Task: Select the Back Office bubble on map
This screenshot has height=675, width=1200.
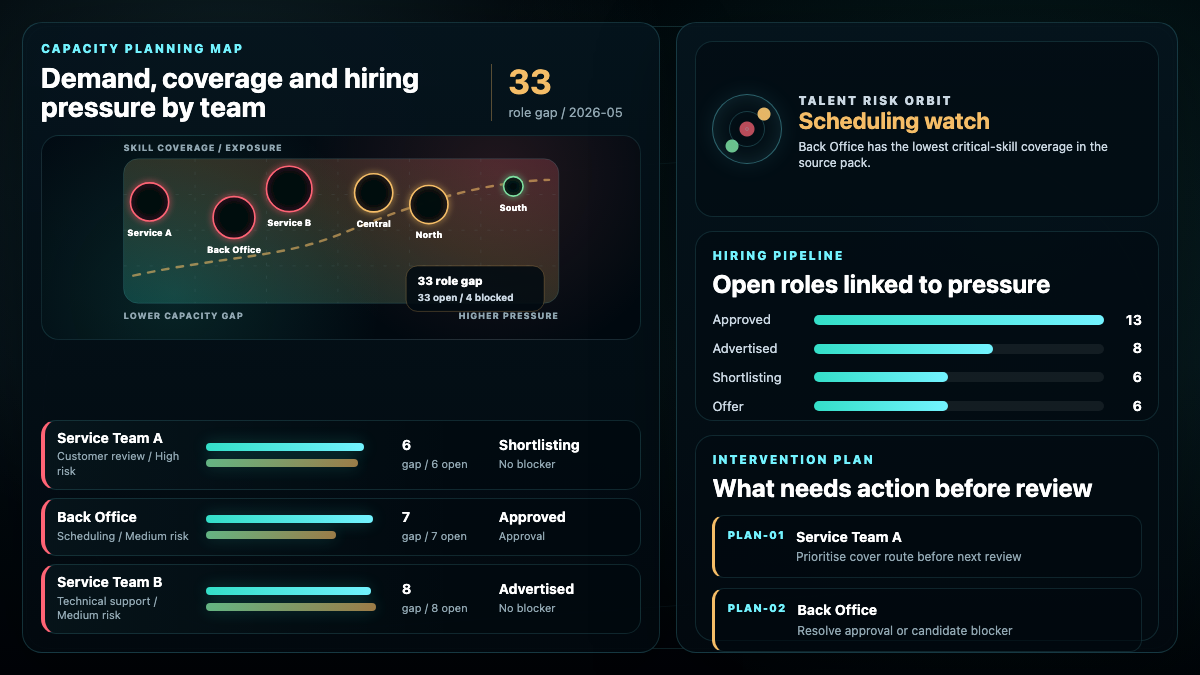Action: (234, 218)
